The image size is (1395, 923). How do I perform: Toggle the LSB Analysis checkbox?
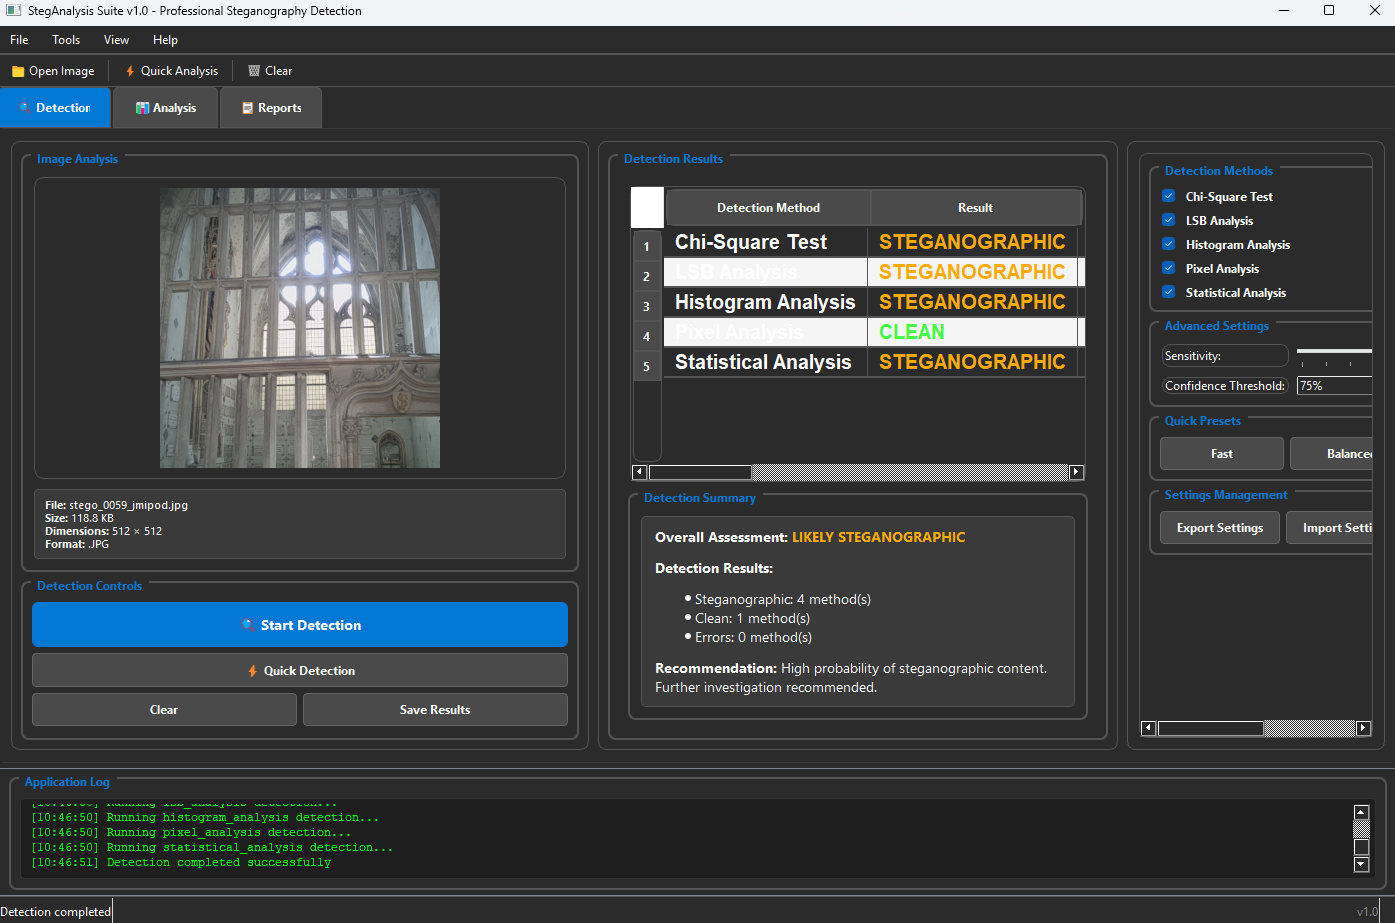coord(1168,220)
